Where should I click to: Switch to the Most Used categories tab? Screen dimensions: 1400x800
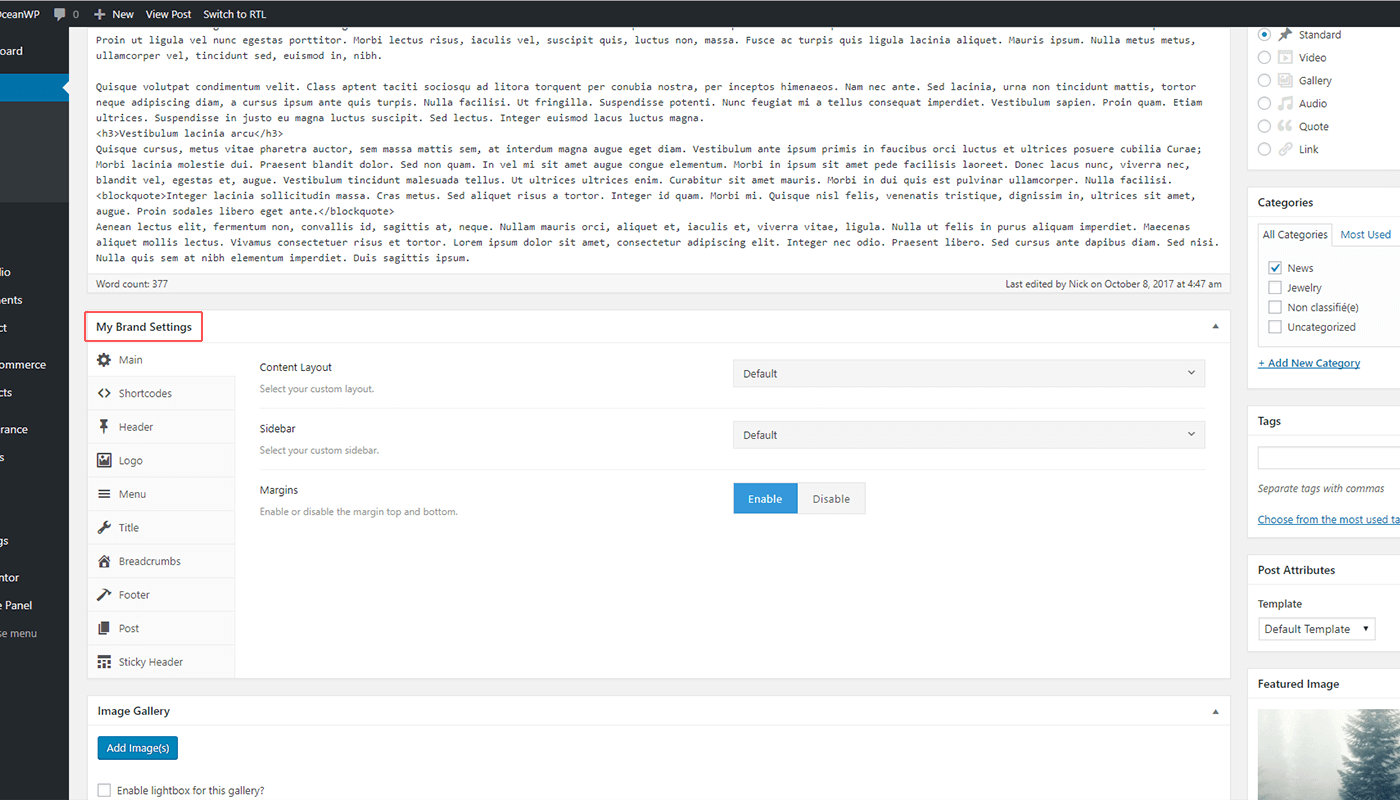1366,235
